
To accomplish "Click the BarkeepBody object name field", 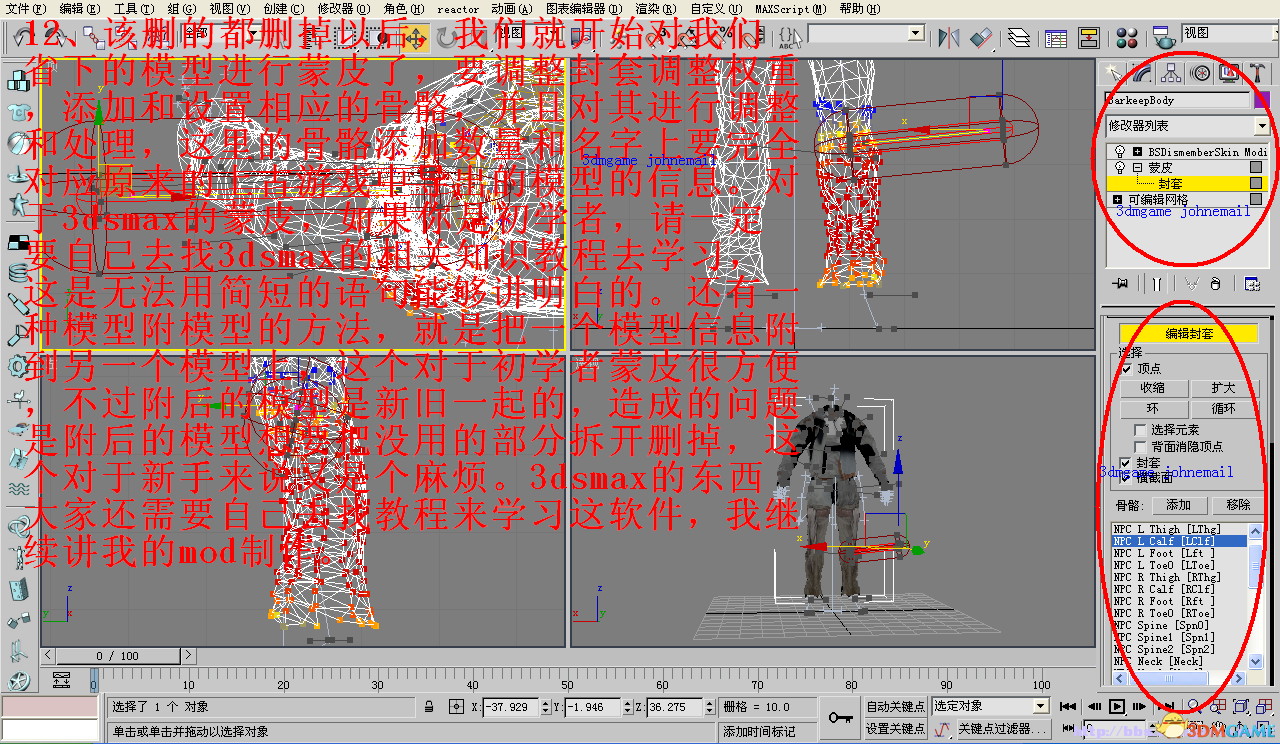I will pyautogui.click(x=1178, y=100).
